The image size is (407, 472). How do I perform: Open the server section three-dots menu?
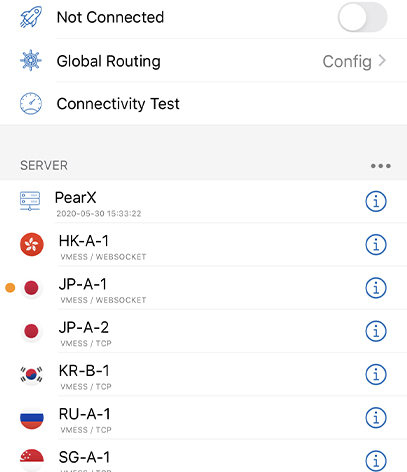(381, 166)
